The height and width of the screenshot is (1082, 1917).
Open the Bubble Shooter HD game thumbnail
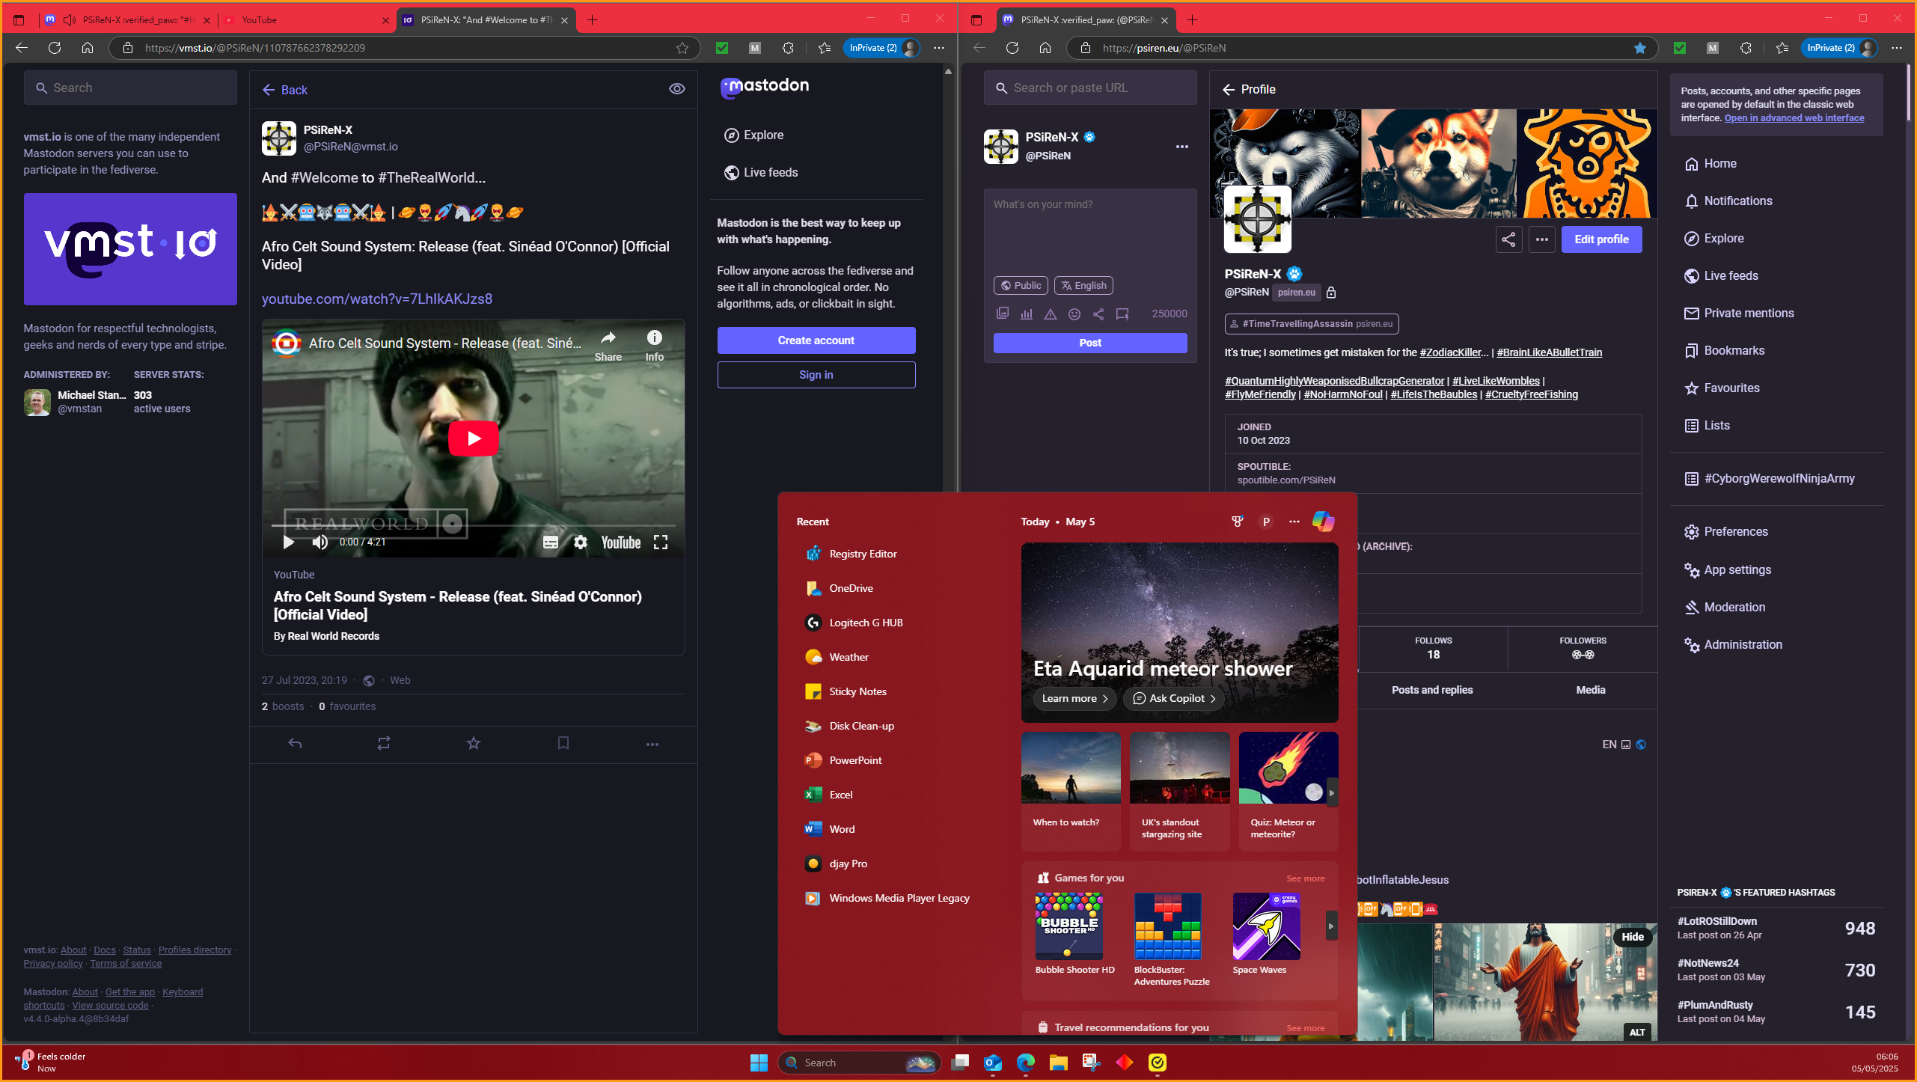[x=1068, y=926]
